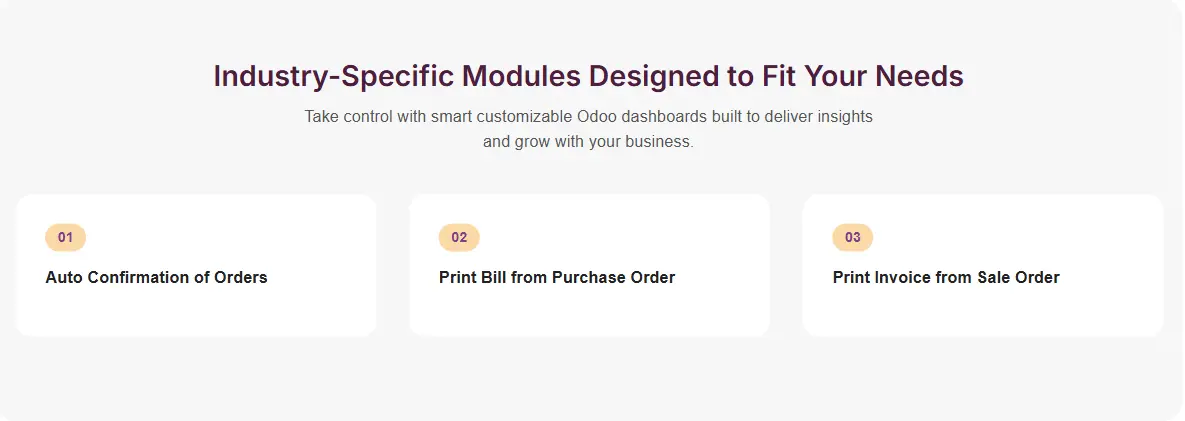Click 'and grow with your business' text
The height and width of the screenshot is (421, 1185).
[588, 141]
